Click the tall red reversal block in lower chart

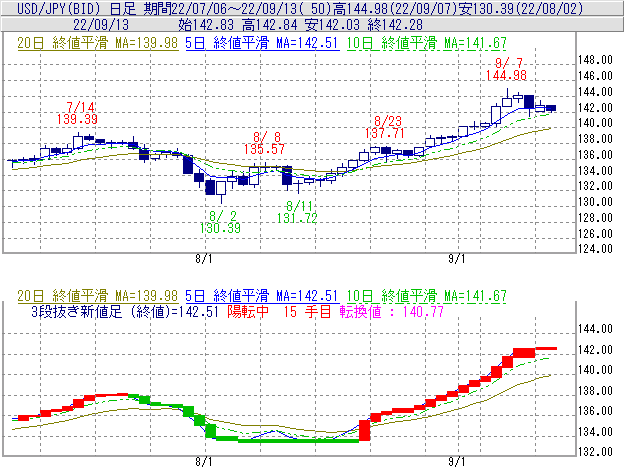pyautogui.click(x=365, y=430)
